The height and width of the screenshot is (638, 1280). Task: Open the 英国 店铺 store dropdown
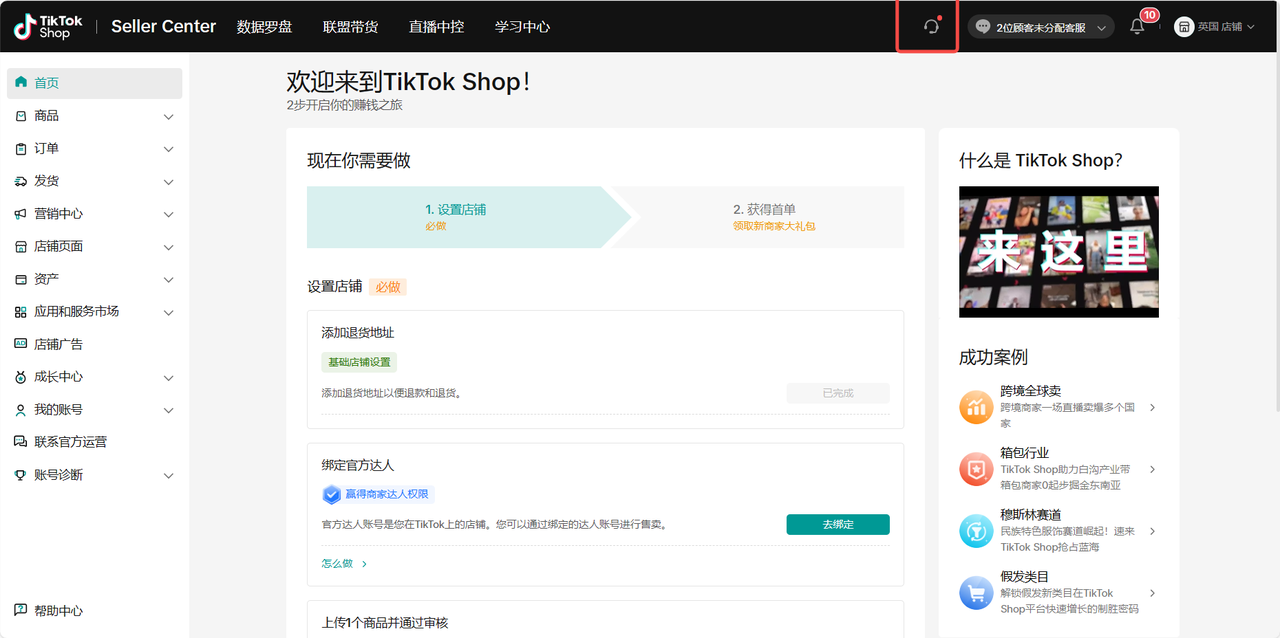[1214, 27]
